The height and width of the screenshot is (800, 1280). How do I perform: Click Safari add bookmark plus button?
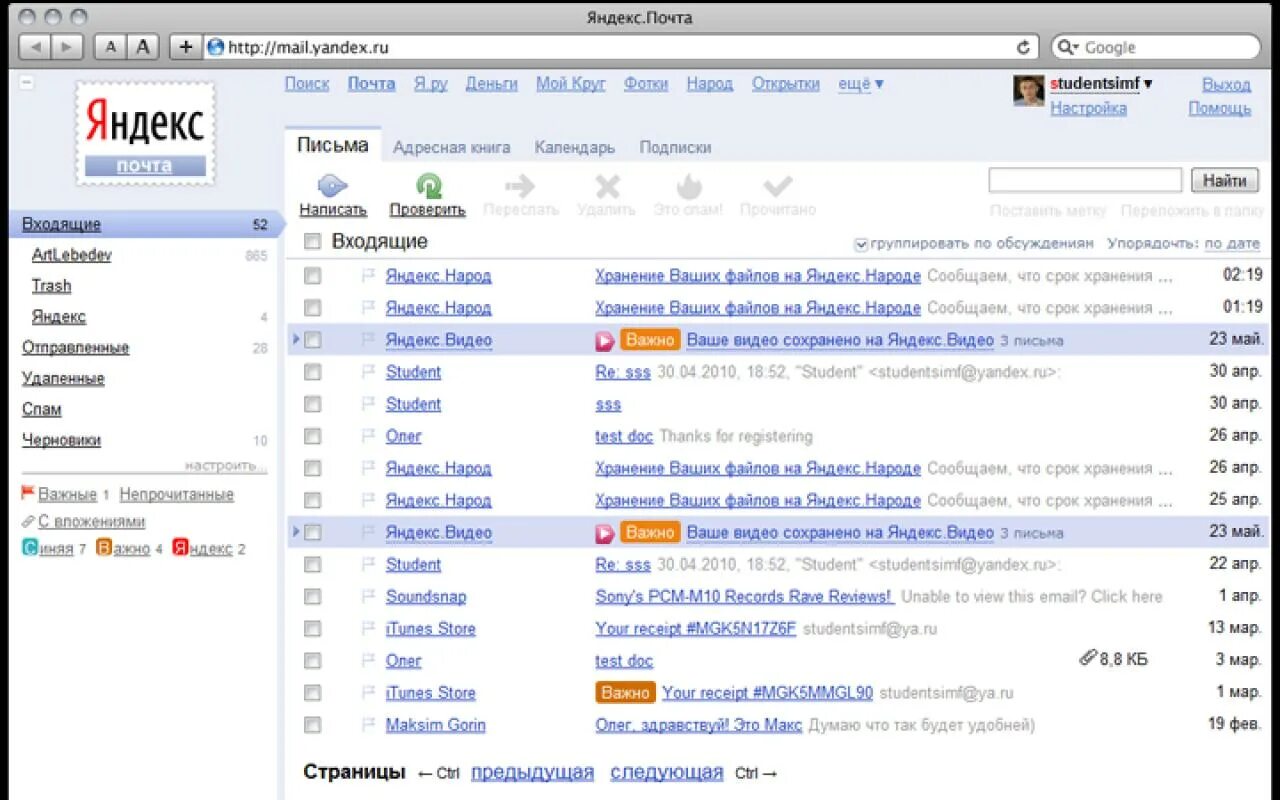point(186,47)
